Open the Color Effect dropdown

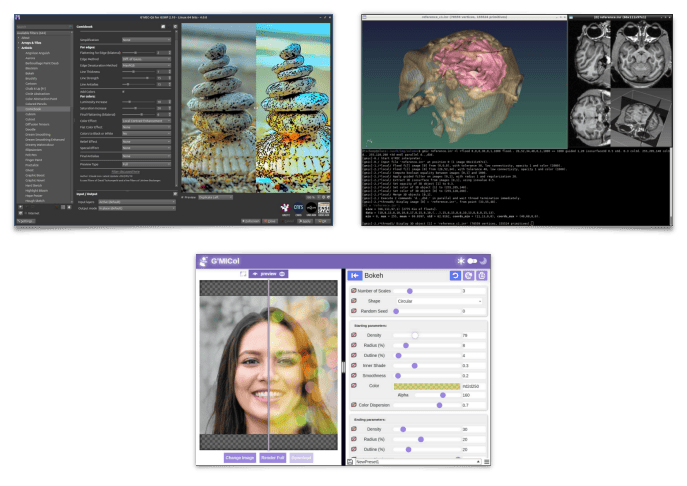pos(146,121)
